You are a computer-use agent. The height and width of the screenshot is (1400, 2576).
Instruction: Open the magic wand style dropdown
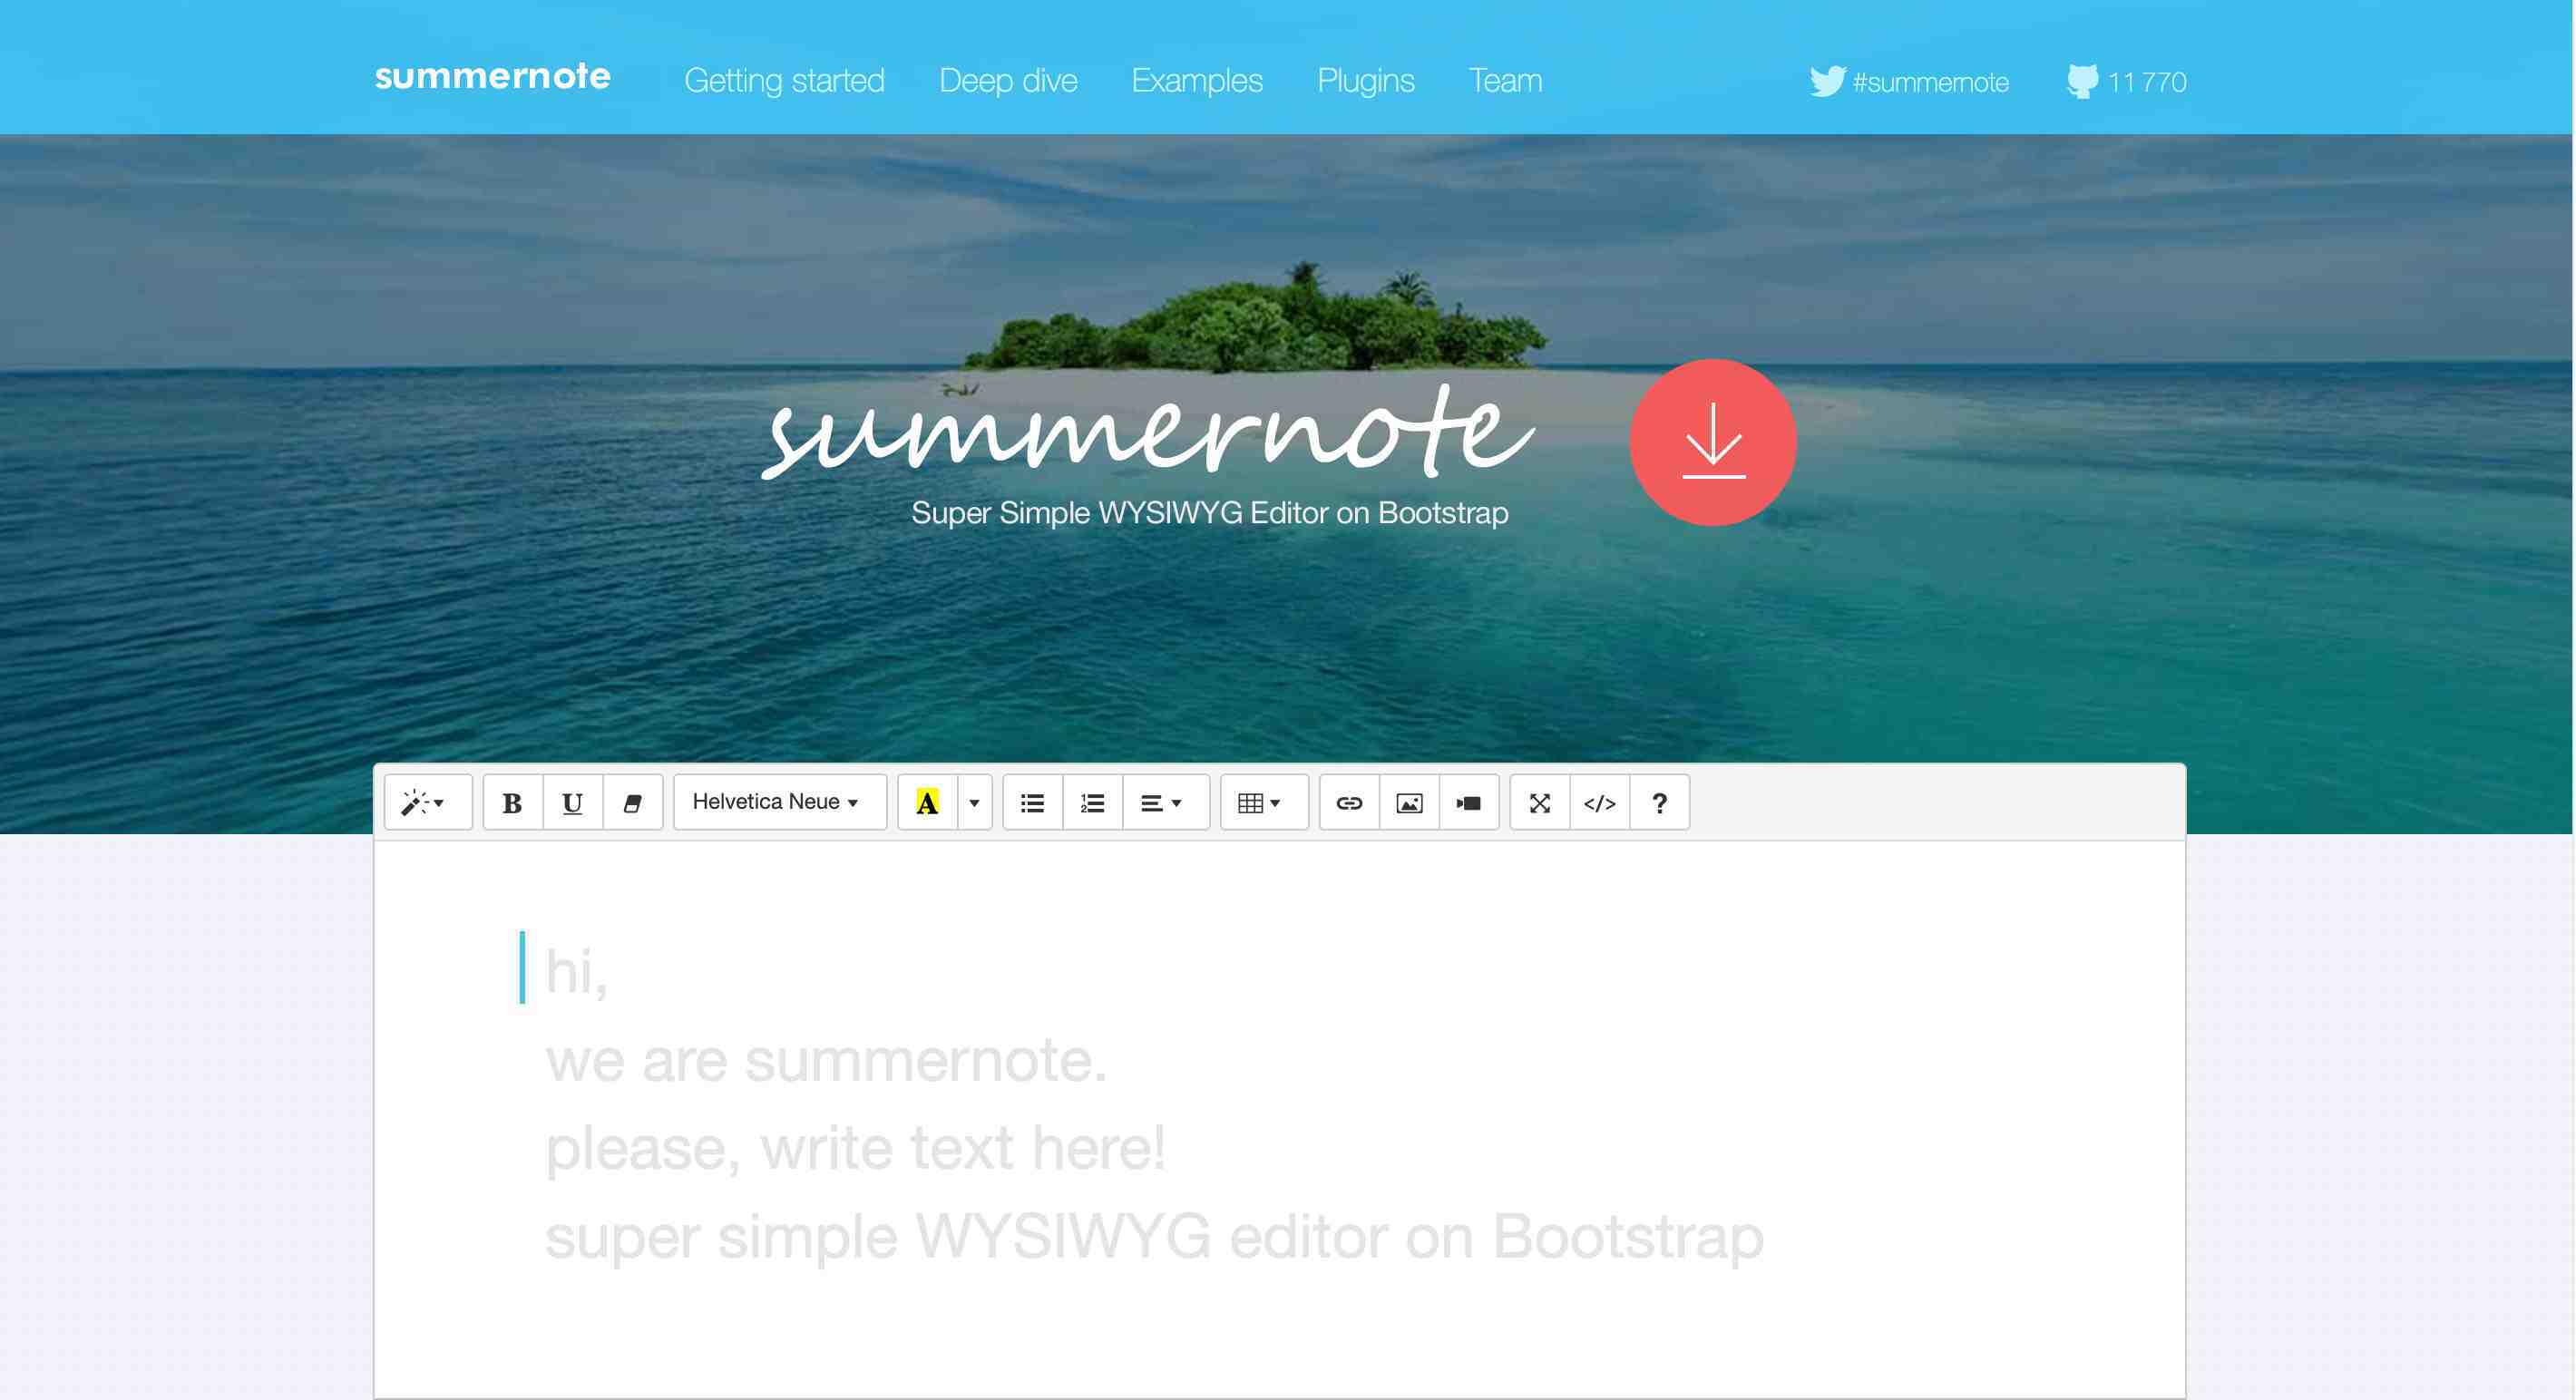click(427, 801)
